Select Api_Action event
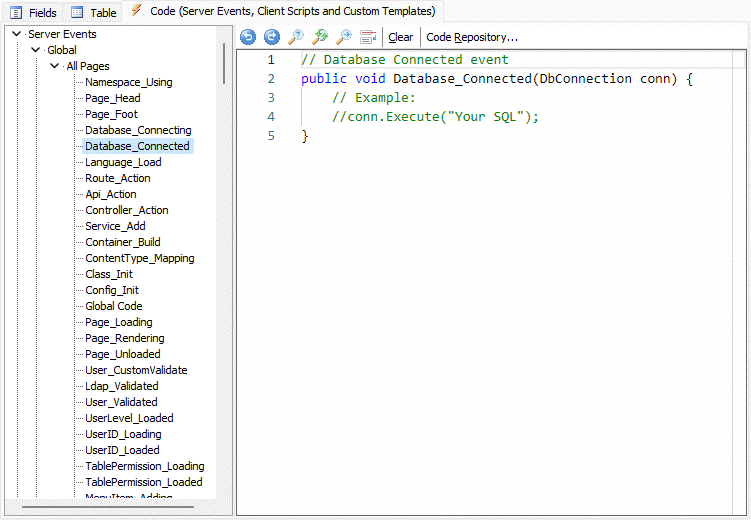 point(111,194)
